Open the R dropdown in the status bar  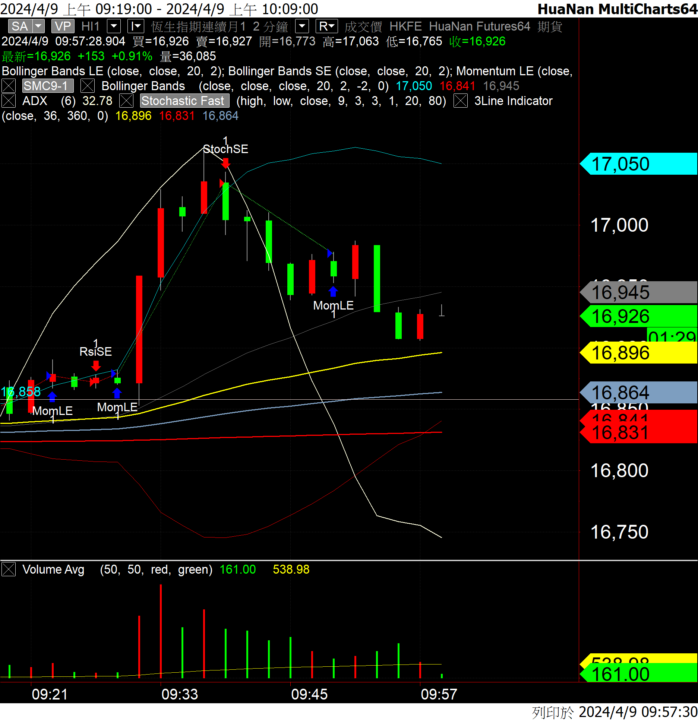[326, 26]
